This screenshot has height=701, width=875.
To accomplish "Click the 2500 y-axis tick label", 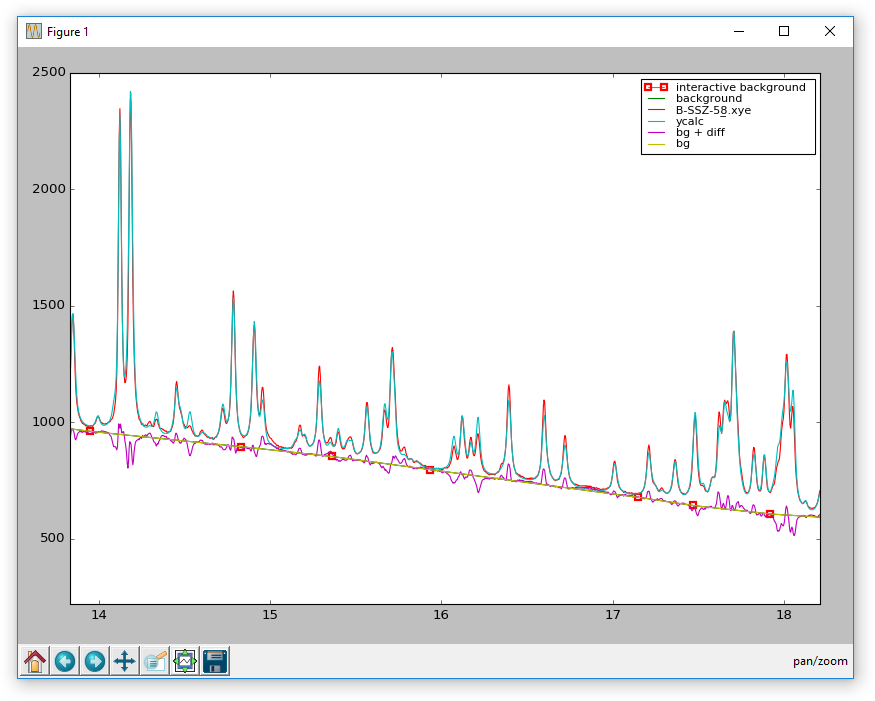I will coord(47,73).
